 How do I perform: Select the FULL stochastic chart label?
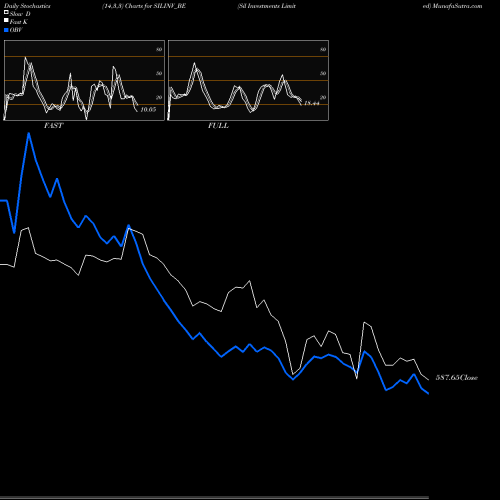(x=218, y=126)
